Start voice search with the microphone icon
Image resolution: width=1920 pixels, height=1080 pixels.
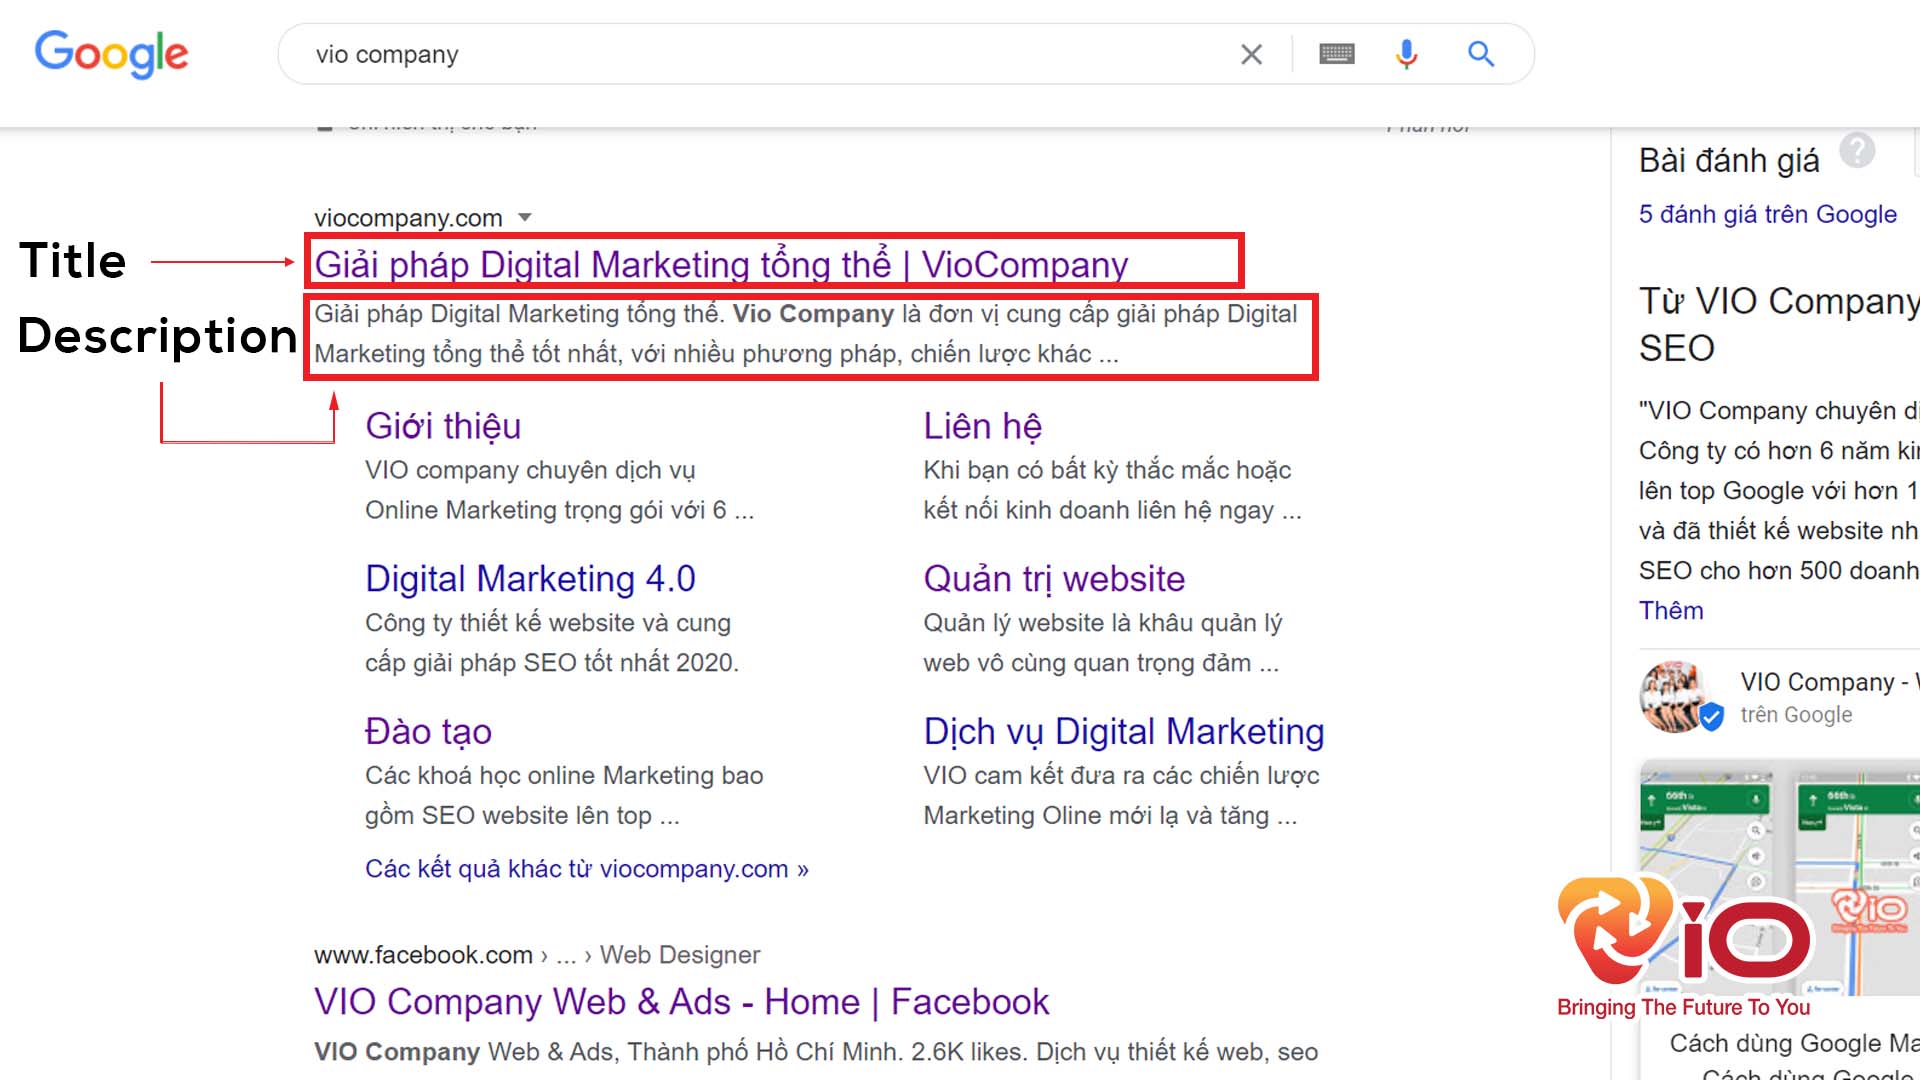point(1406,54)
